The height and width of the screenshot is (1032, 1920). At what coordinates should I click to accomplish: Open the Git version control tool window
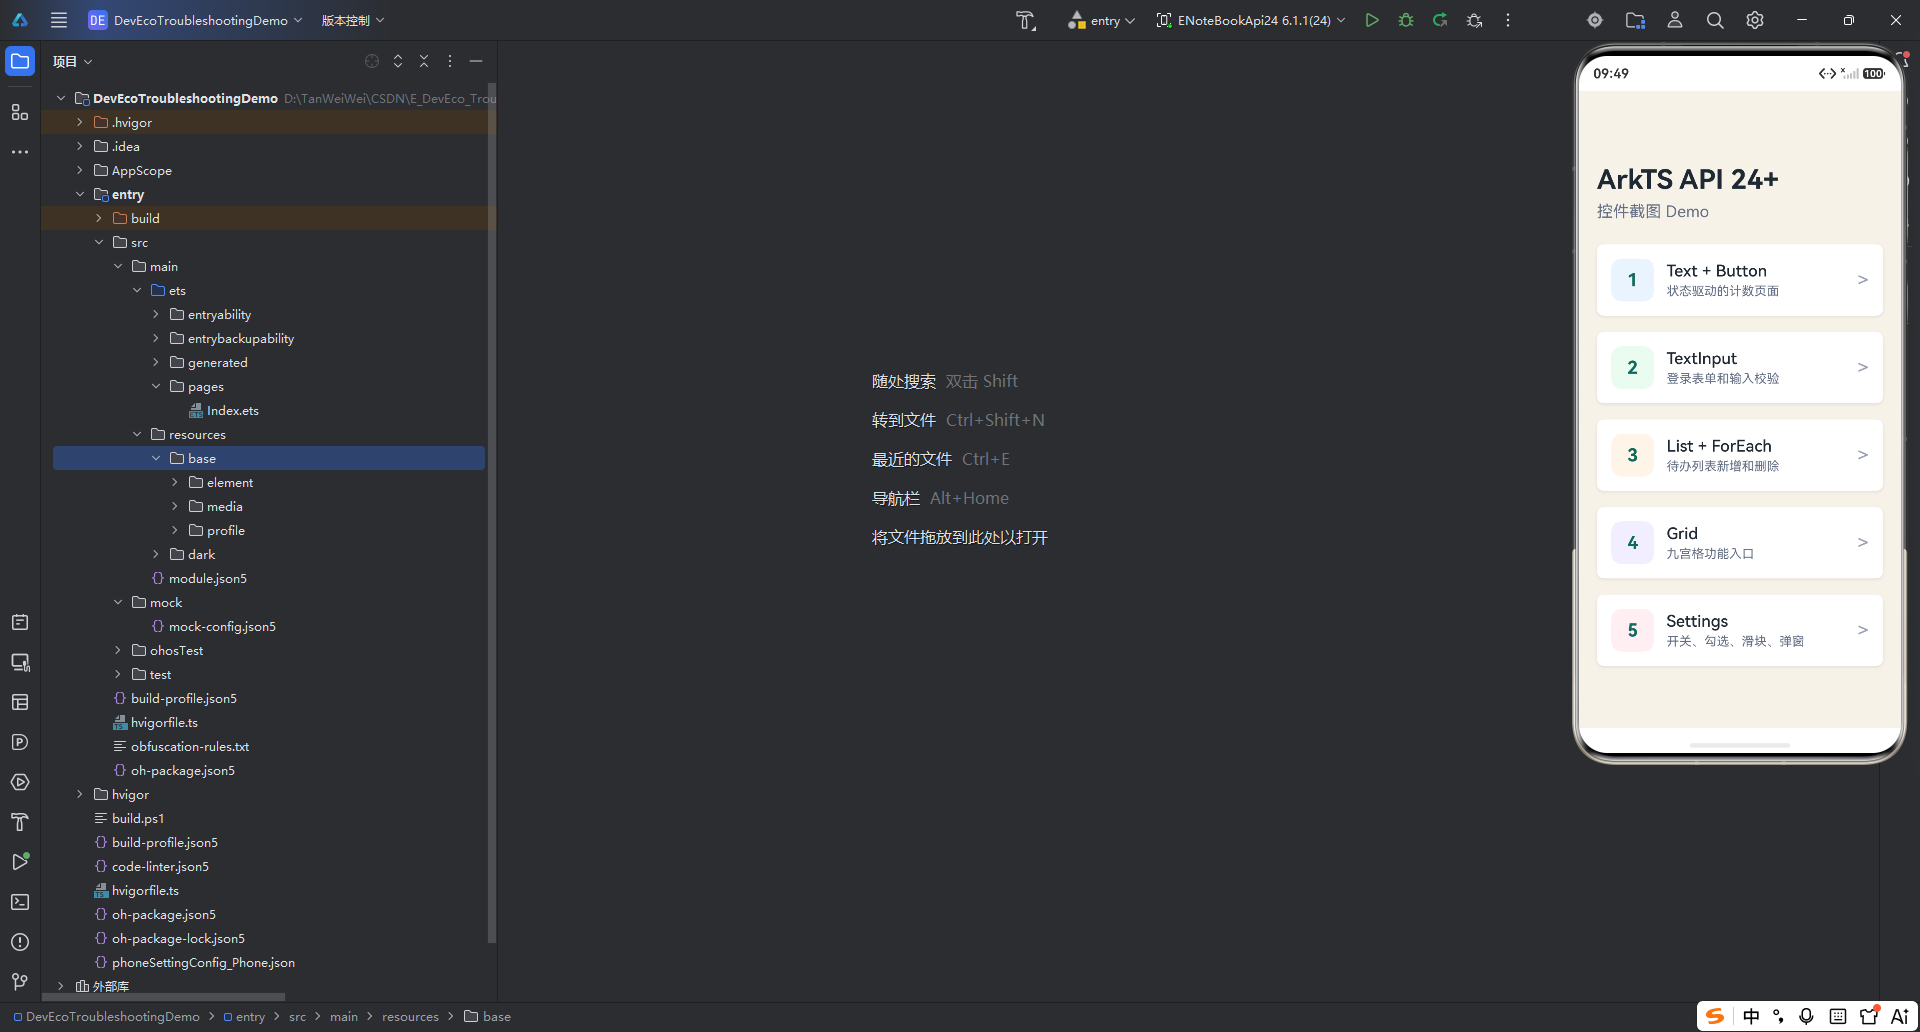[20, 982]
